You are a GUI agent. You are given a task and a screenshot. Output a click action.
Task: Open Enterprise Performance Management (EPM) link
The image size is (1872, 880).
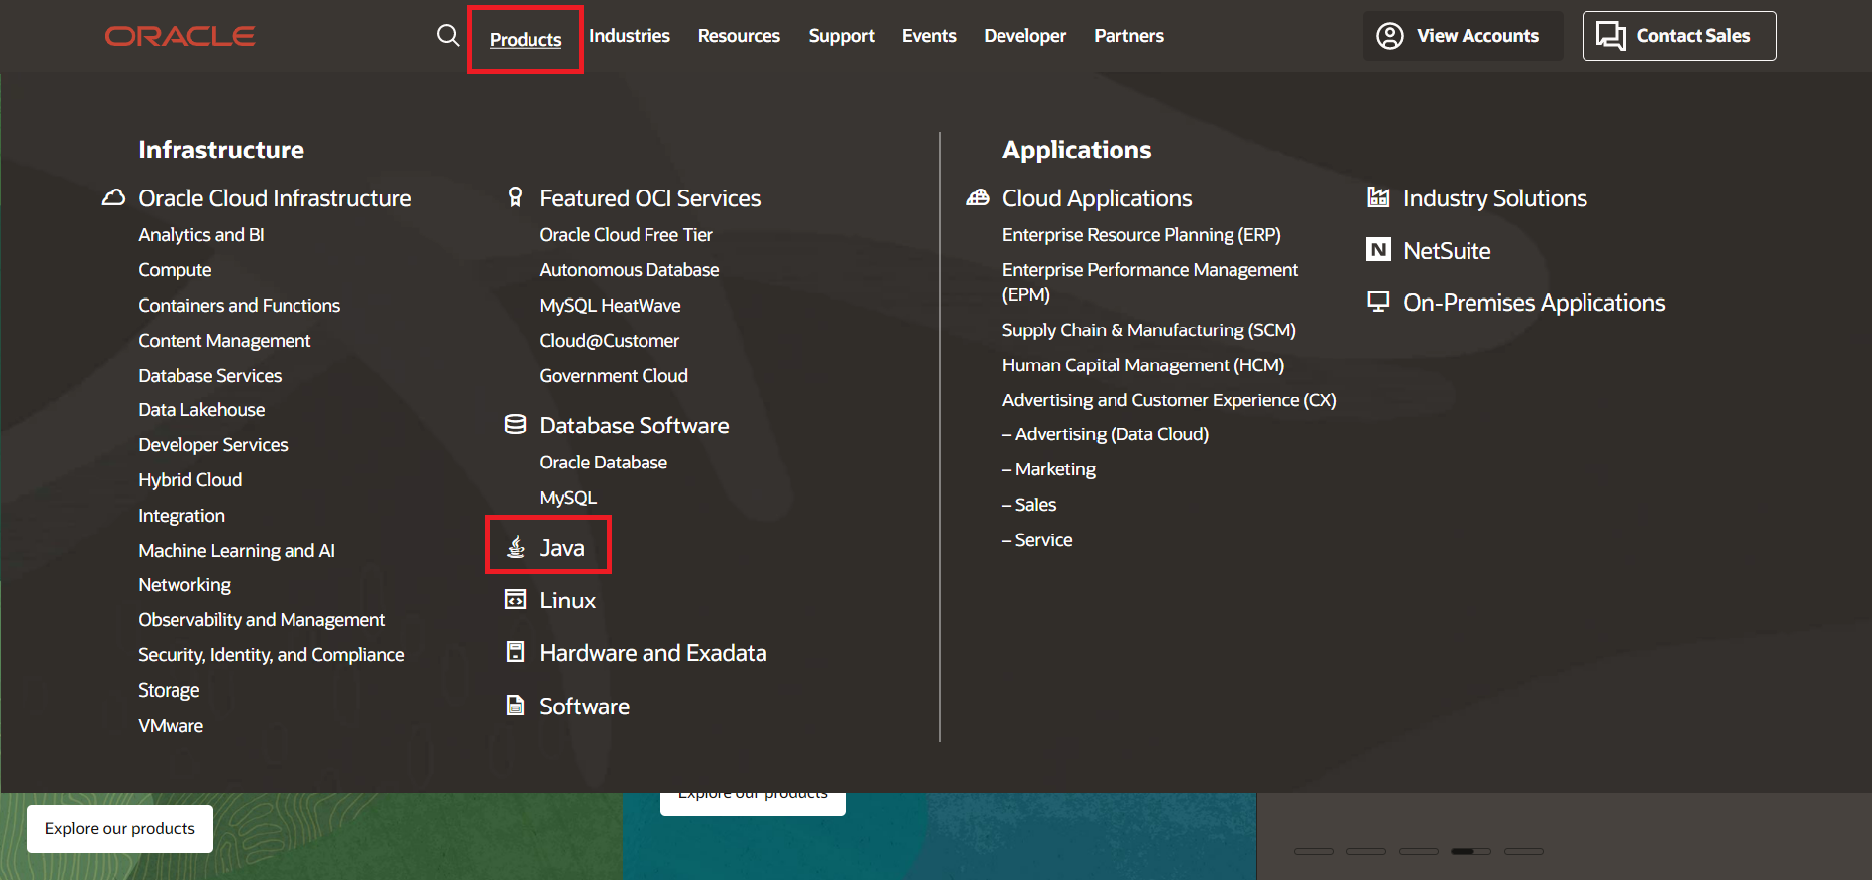pos(1150,282)
